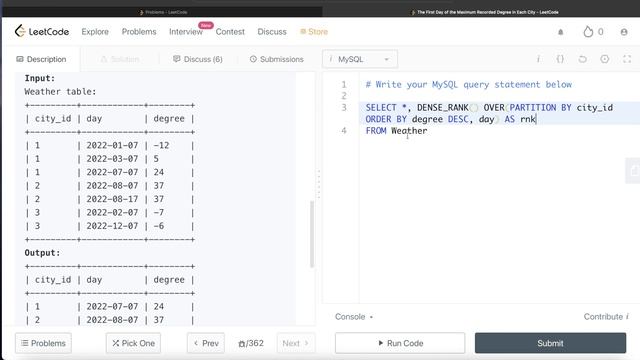This screenshot has width=640, height=360.
Task: Click the panel divider handle
Action: pos(319,184)
